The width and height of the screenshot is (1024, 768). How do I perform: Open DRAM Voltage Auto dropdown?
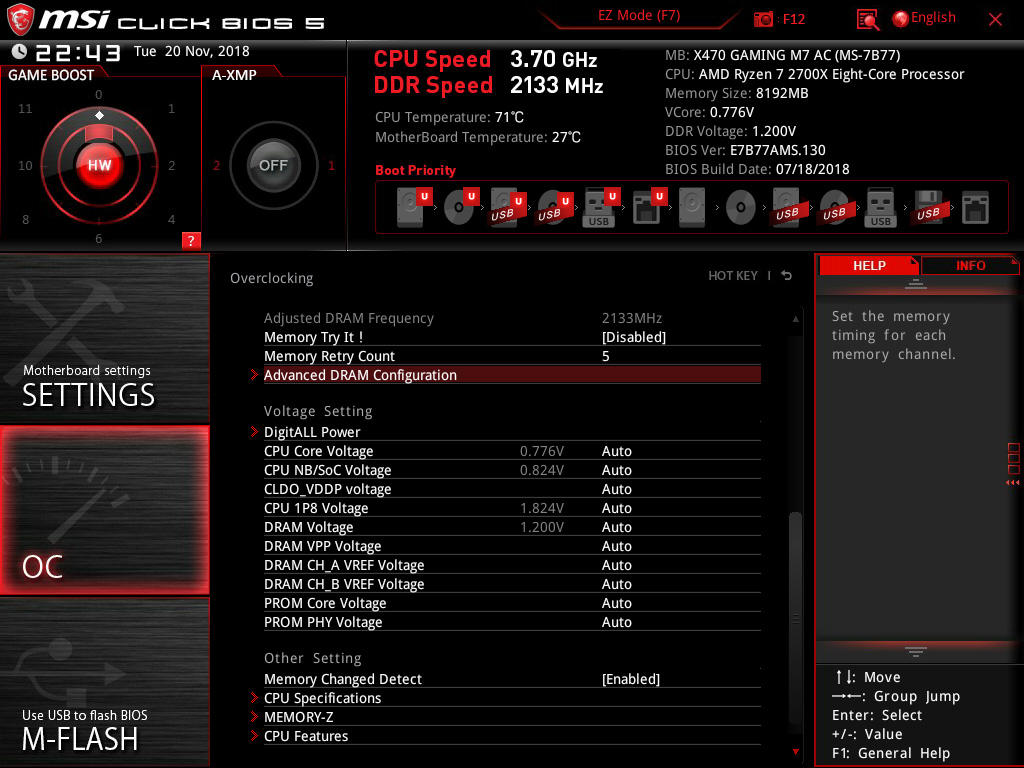(x=616, y=527)
